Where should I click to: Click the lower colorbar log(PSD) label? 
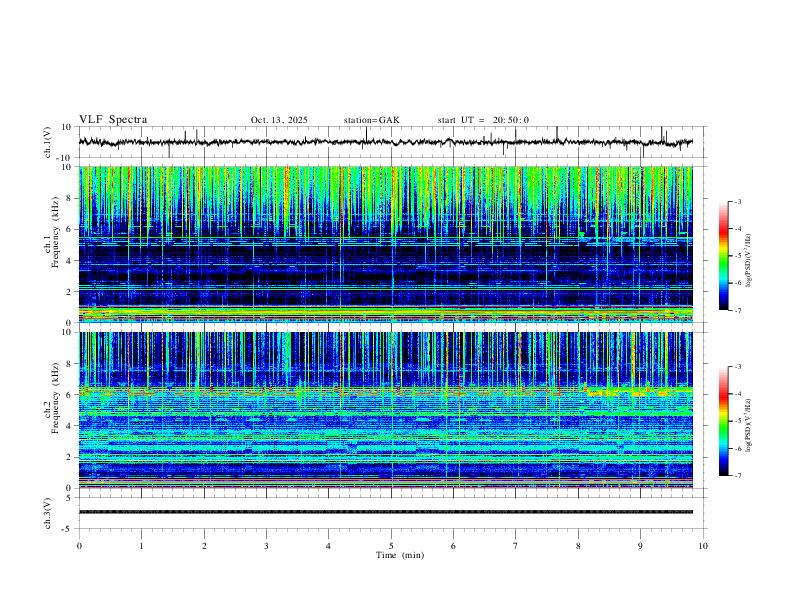tap(749, 425)
